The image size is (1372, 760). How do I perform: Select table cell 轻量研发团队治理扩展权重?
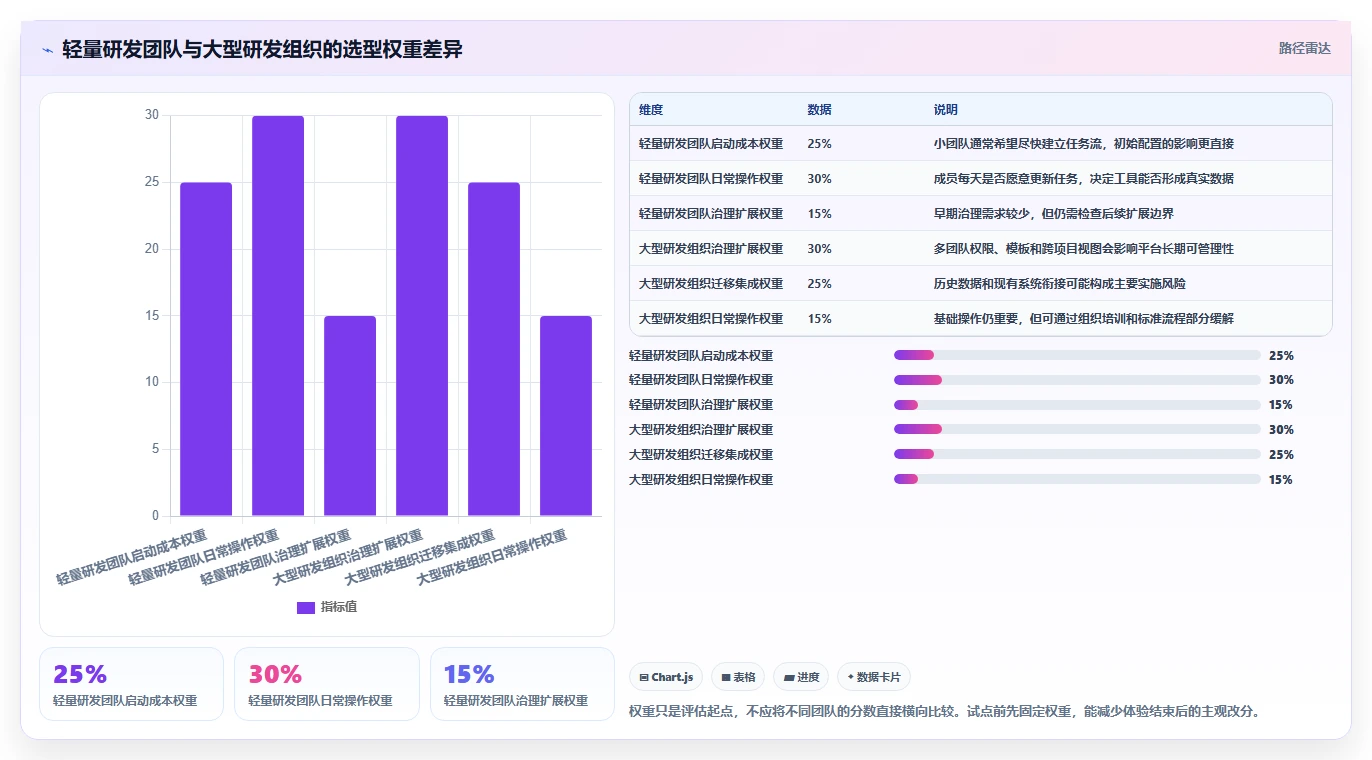[x=711, y=214]
